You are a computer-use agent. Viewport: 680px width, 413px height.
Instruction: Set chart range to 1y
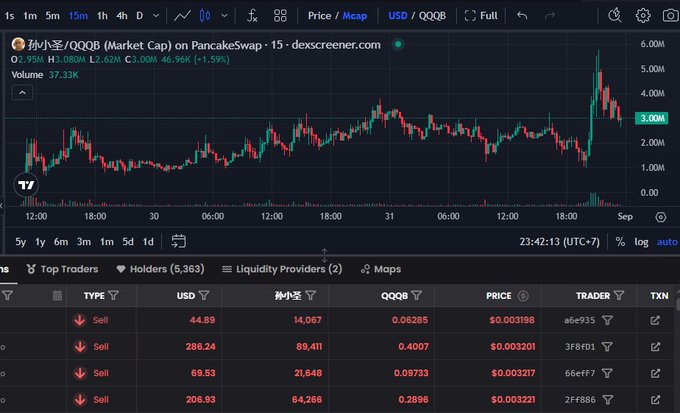[x=40, y=242]
